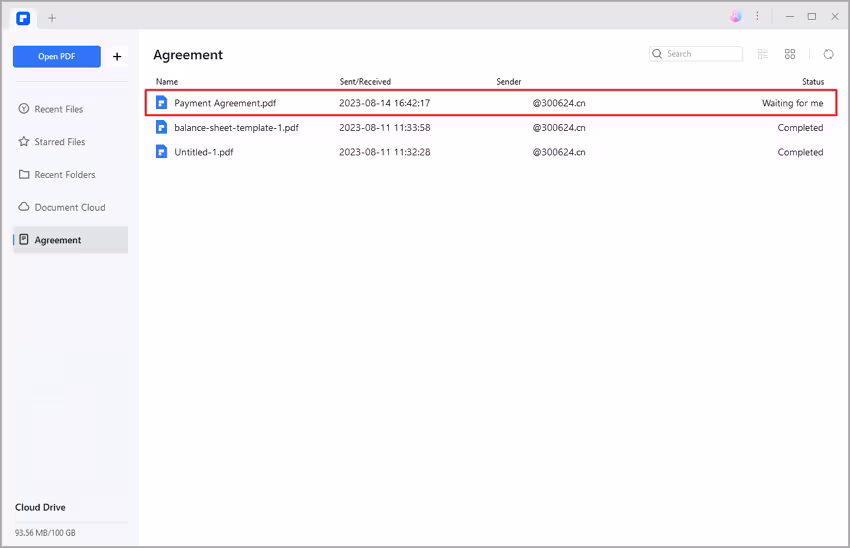Switch to grid thumbnail view
Viewport: 850px width, 548px height.
(790, 54)
